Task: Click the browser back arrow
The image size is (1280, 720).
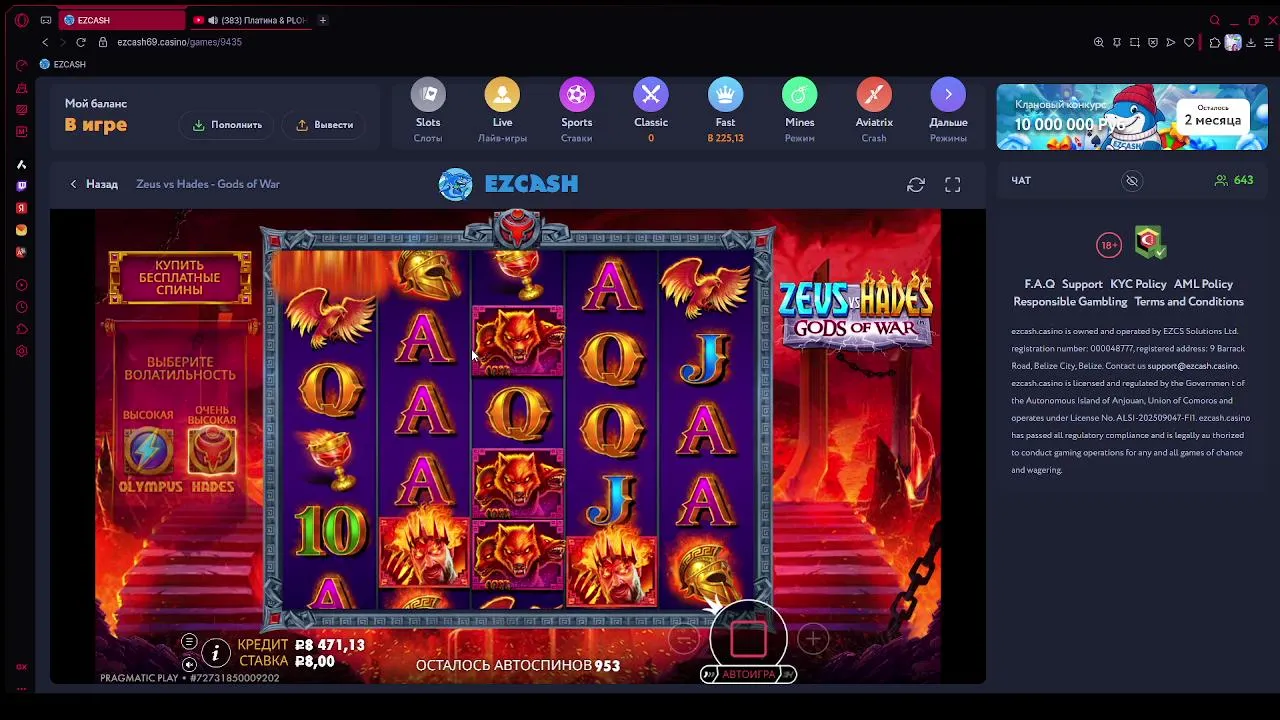Action: [x=45, y=42]
